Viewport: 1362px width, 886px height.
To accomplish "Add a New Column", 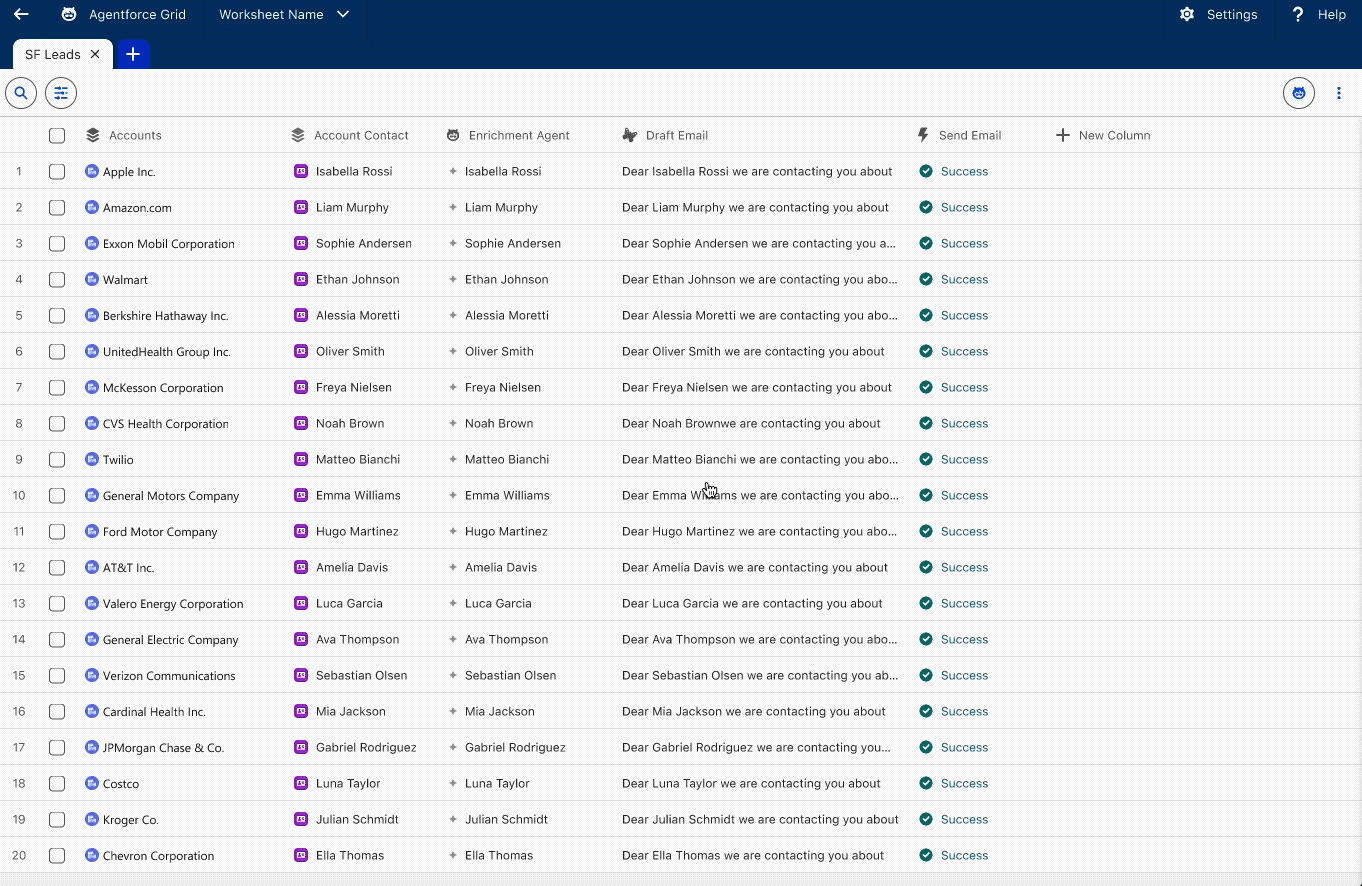I will point(1103,135).
